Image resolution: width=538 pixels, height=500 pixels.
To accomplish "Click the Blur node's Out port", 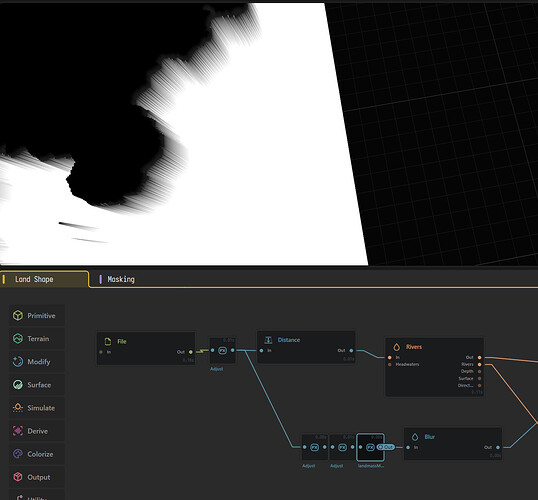I will click(498, 447).
